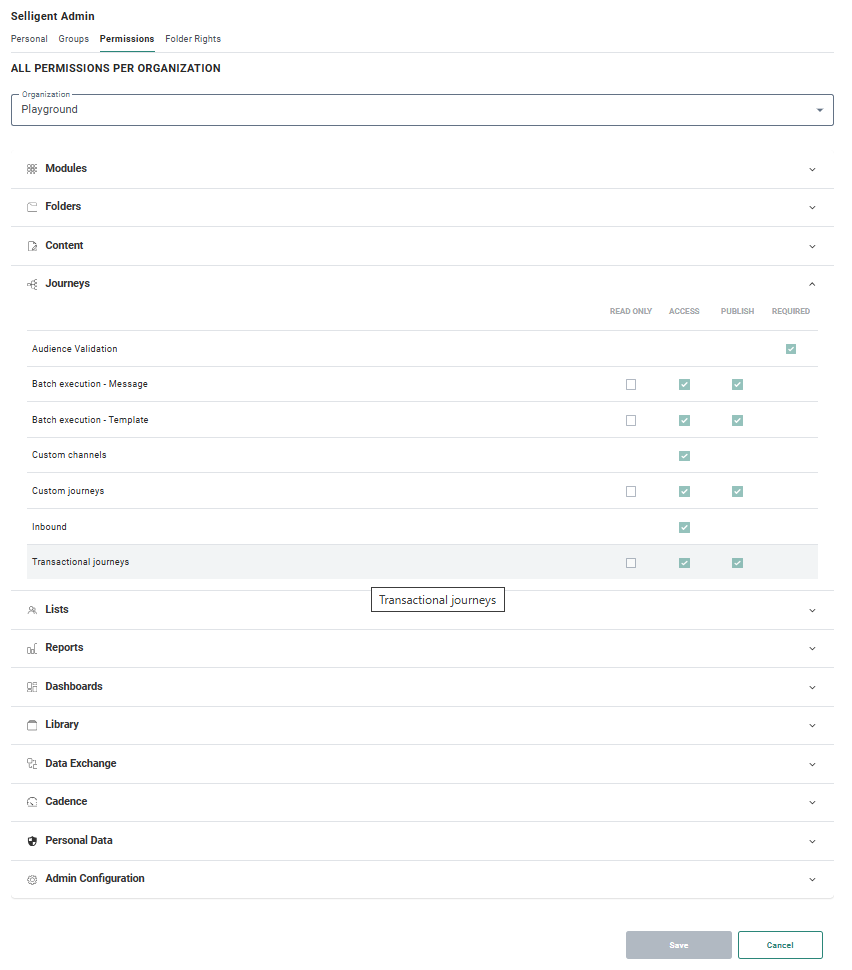The image size is (852, 970).
Task: Click the Data Exchange section icon
Action: pyautogui.click(x=32, y=764)
